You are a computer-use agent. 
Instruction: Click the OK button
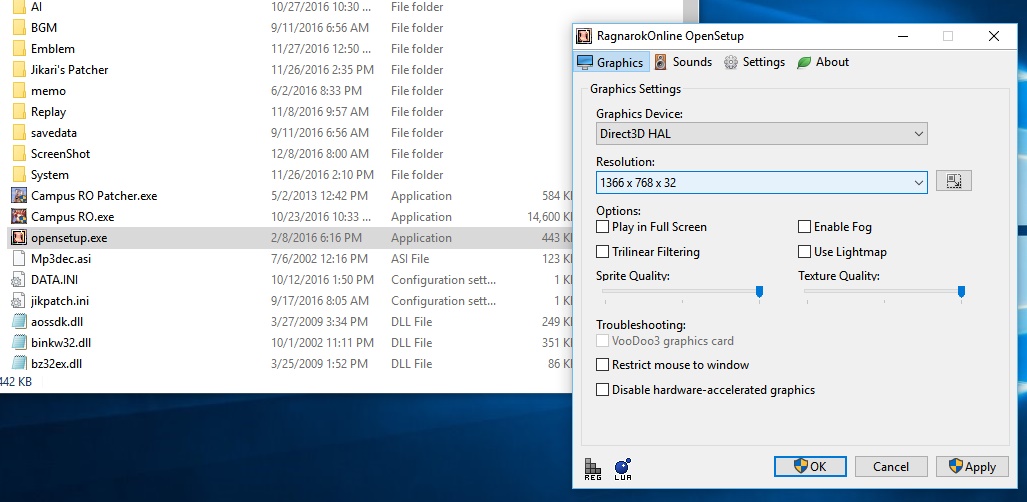(x=810, y=467)
